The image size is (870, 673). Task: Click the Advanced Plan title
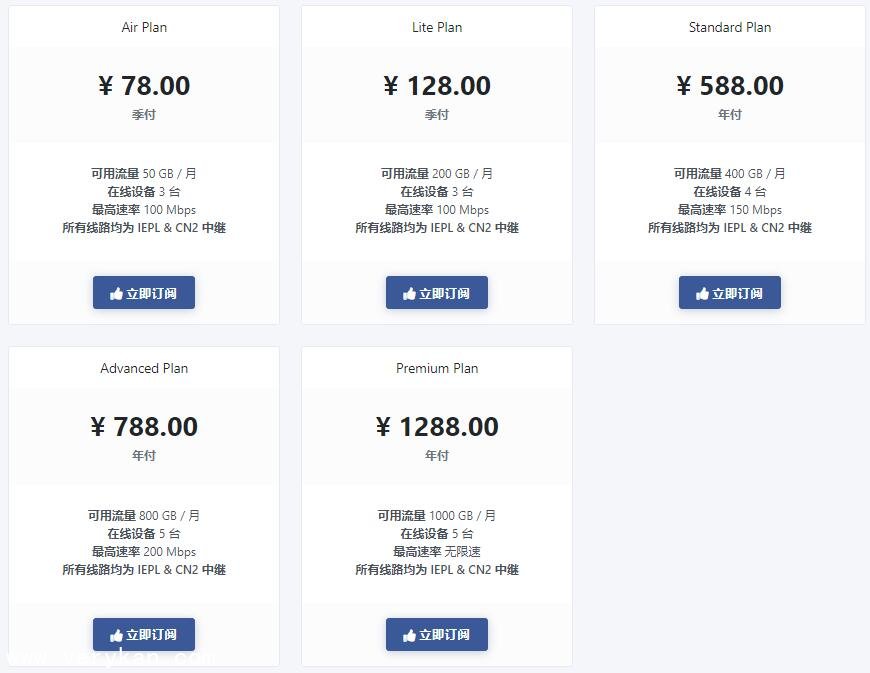pyautogui.click(x=144, y=368)
